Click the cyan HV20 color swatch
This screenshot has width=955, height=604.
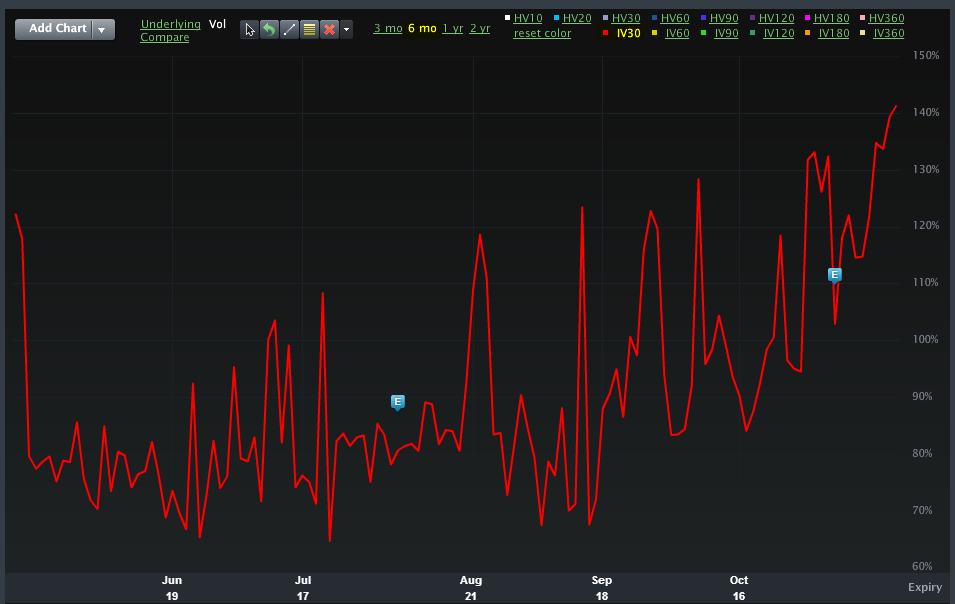pyautogui.click(x=556, y=18)
